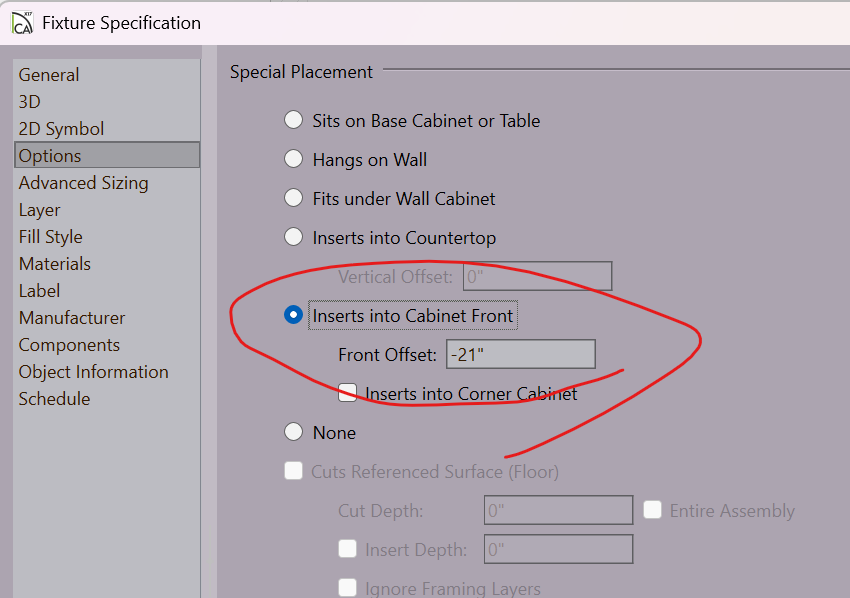Open the Layer panel
Viewport: 850px width, 598px height.
40,210
